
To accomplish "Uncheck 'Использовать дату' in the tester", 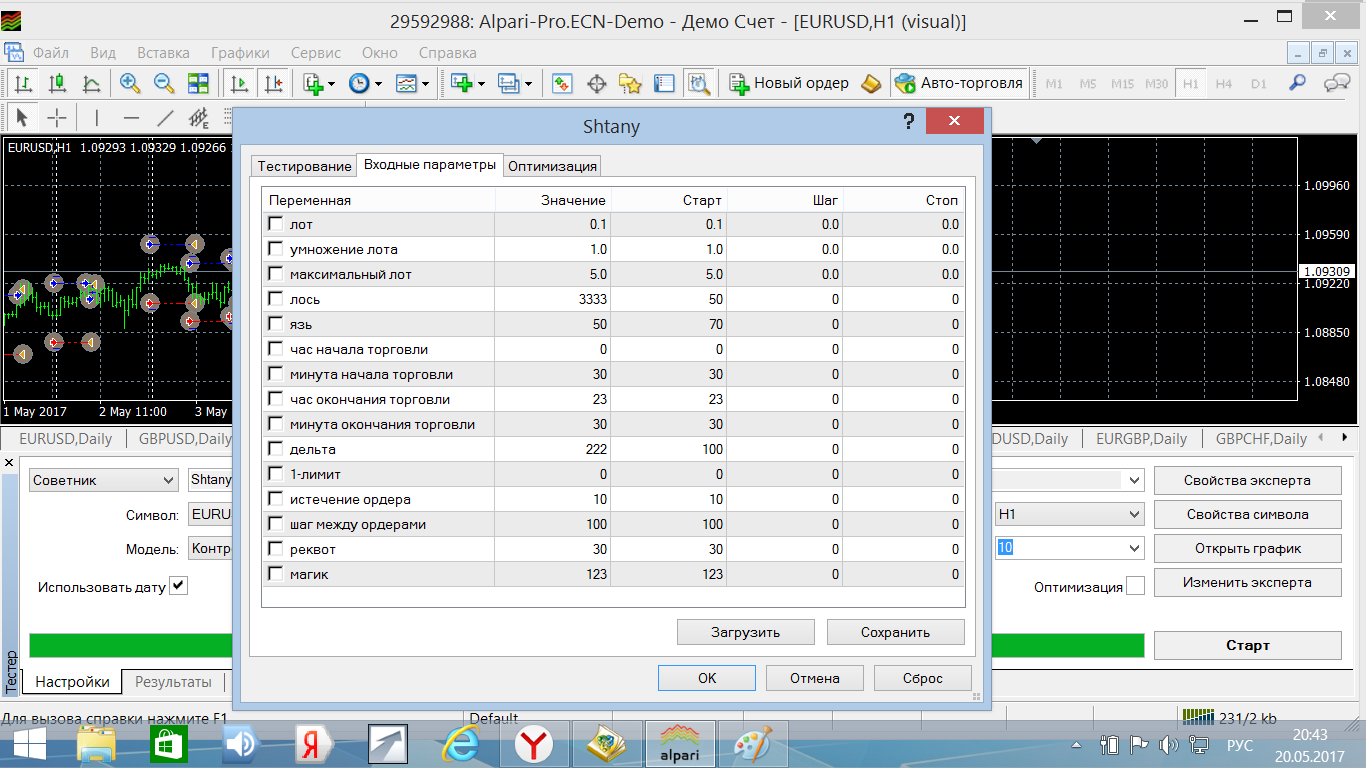I will pyautogui.click(x=179, y=586).
